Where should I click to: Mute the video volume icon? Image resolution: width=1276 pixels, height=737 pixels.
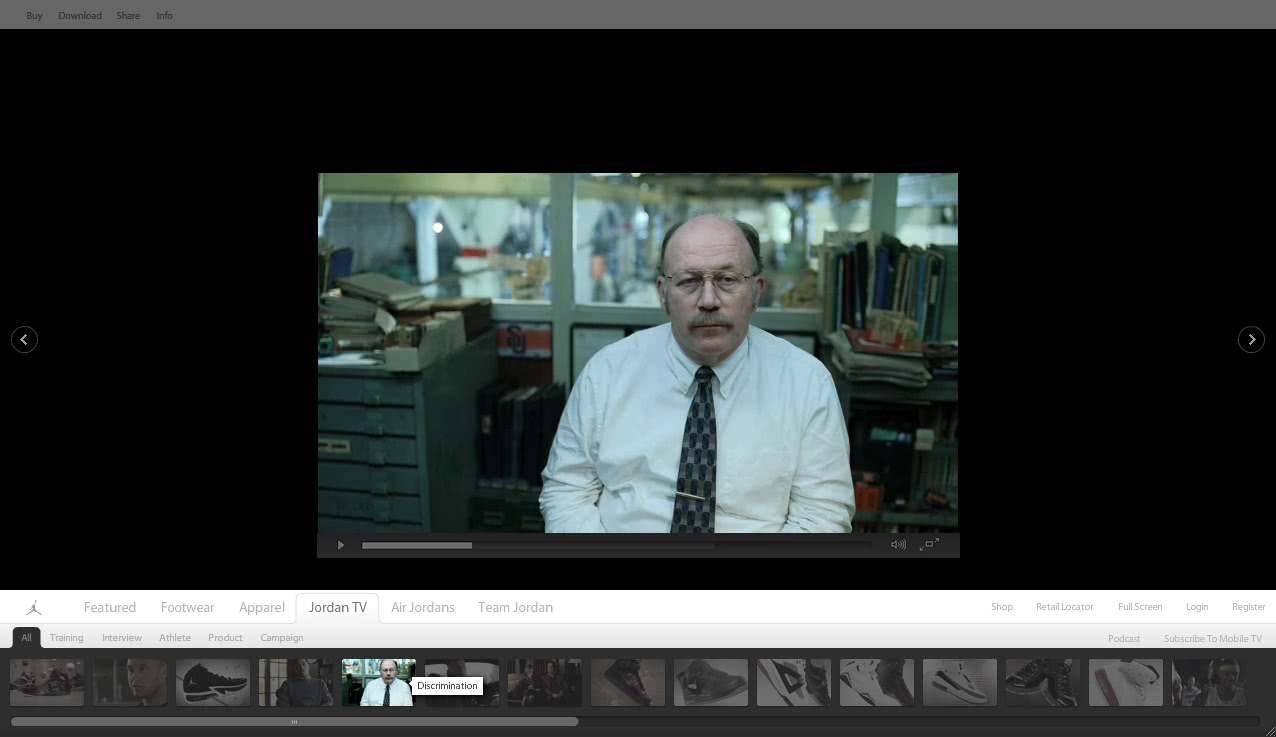897,545
